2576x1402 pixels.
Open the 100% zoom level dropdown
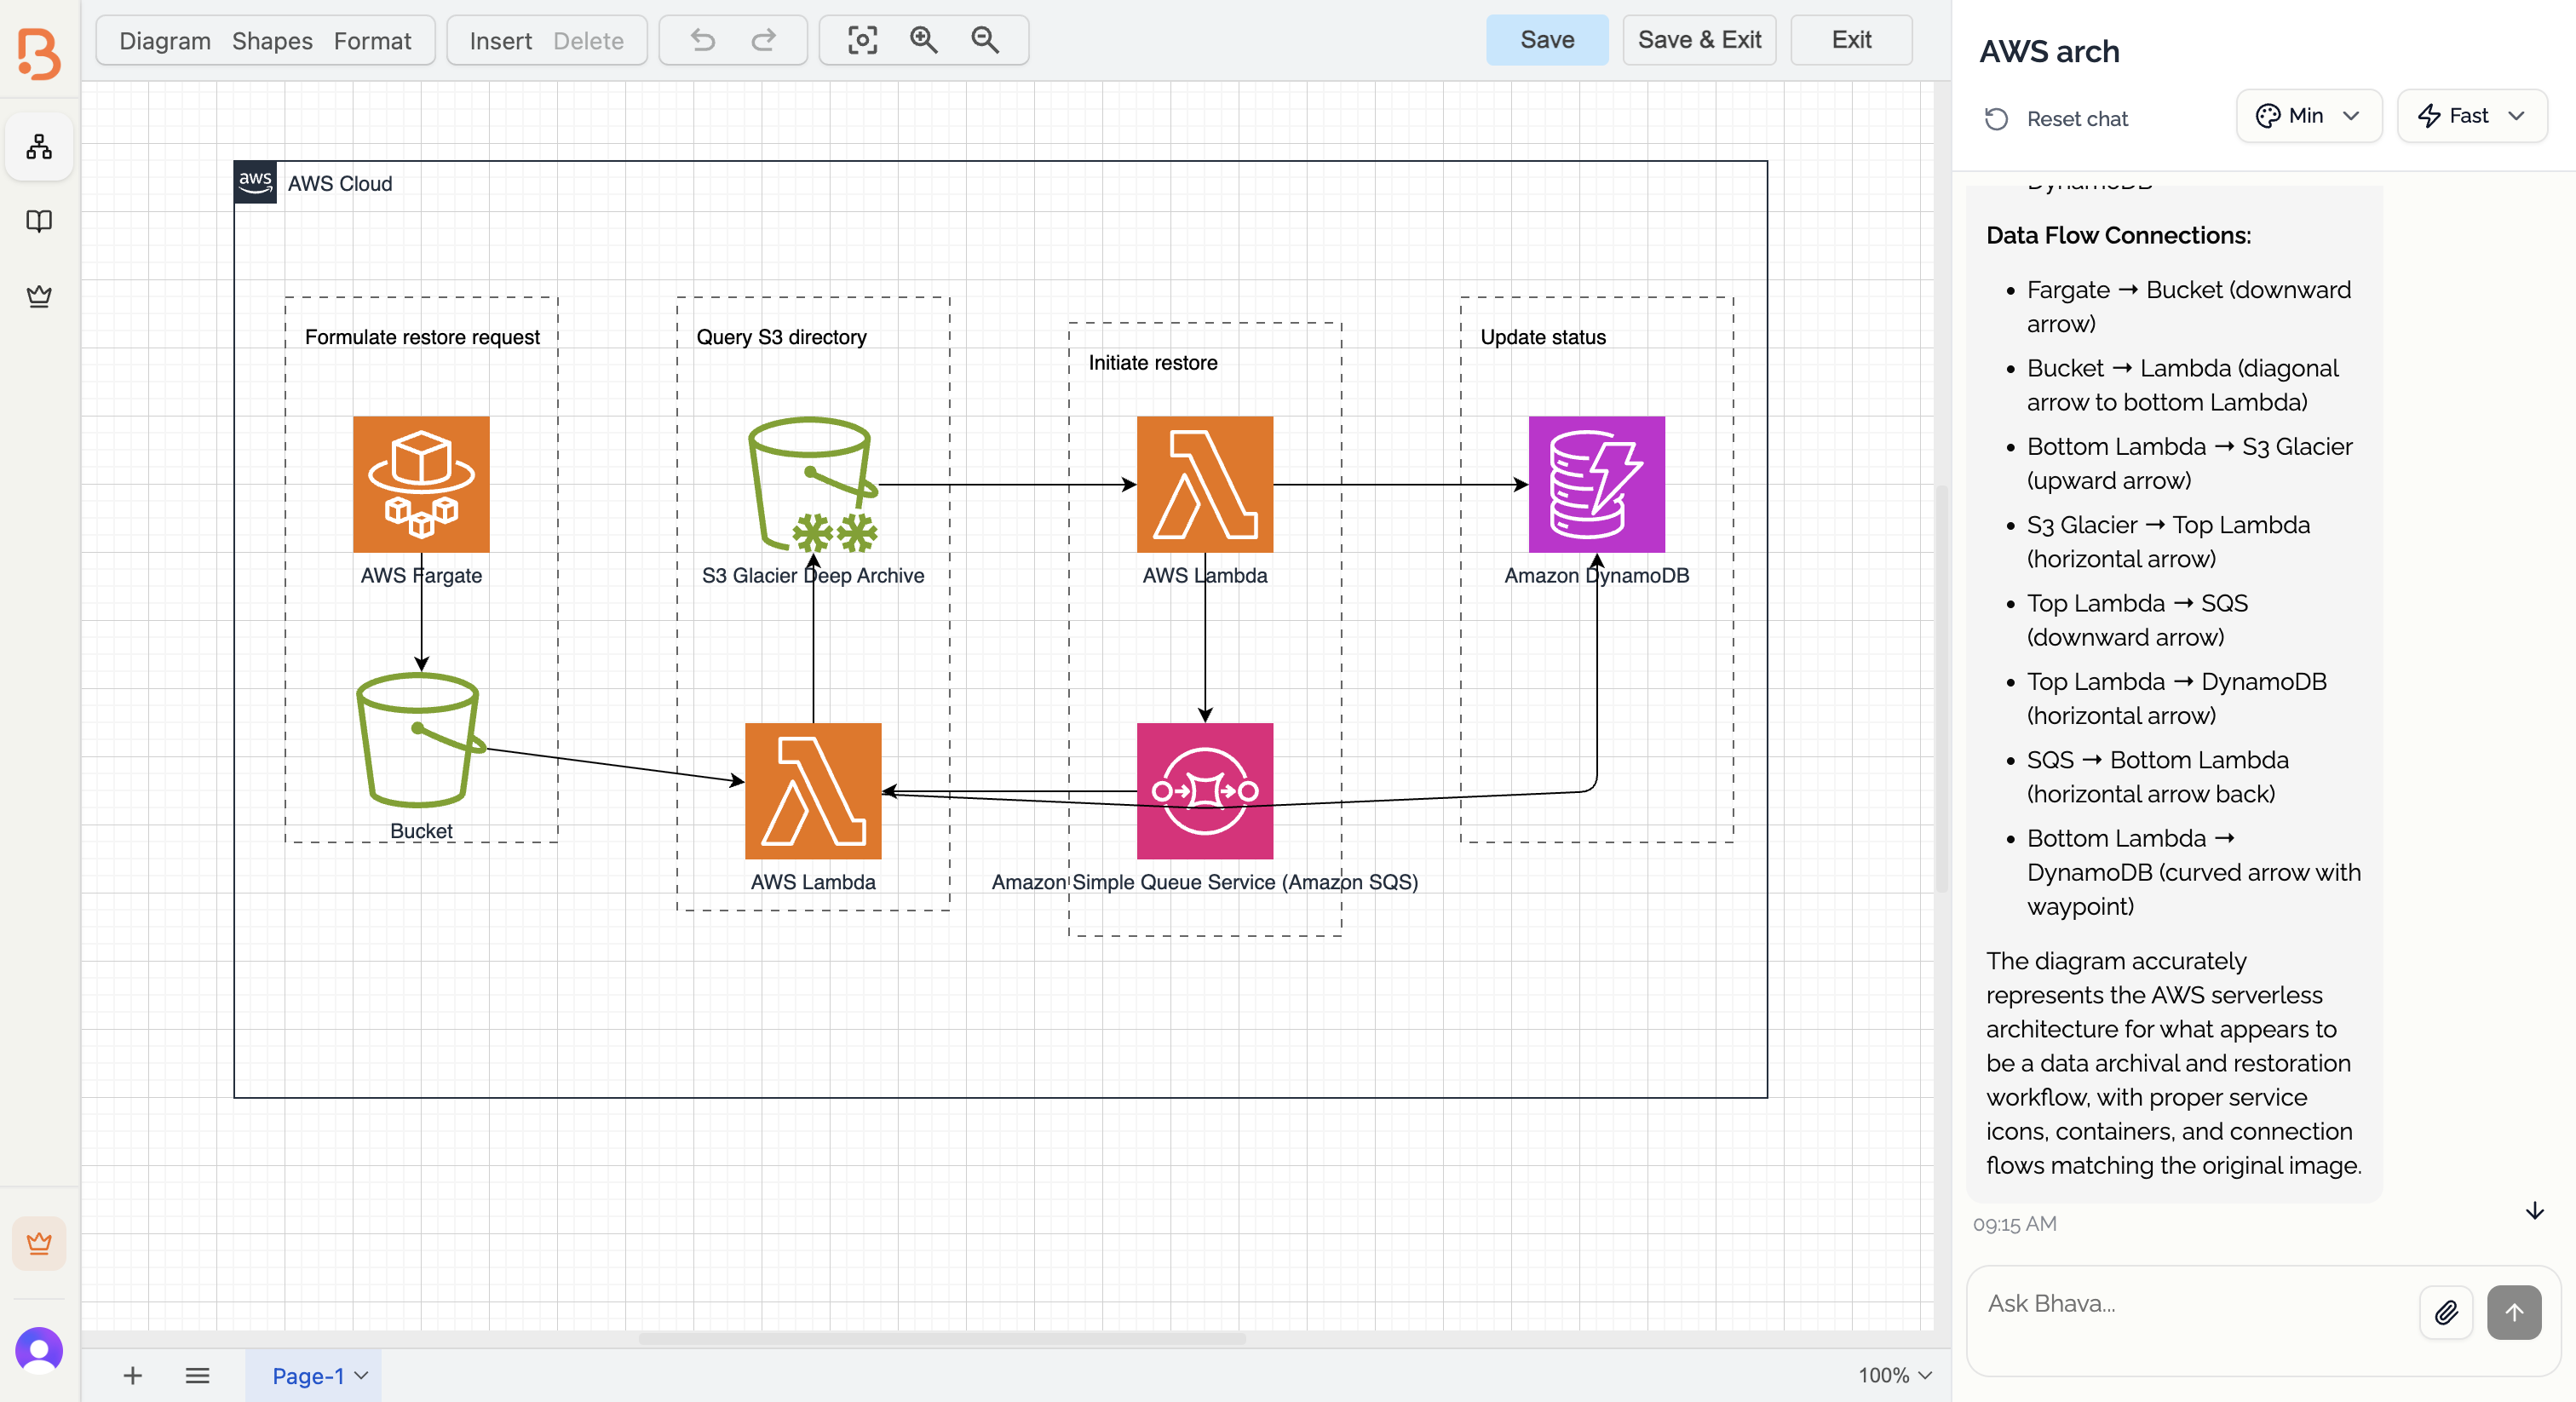(x=1894, y=1375)
